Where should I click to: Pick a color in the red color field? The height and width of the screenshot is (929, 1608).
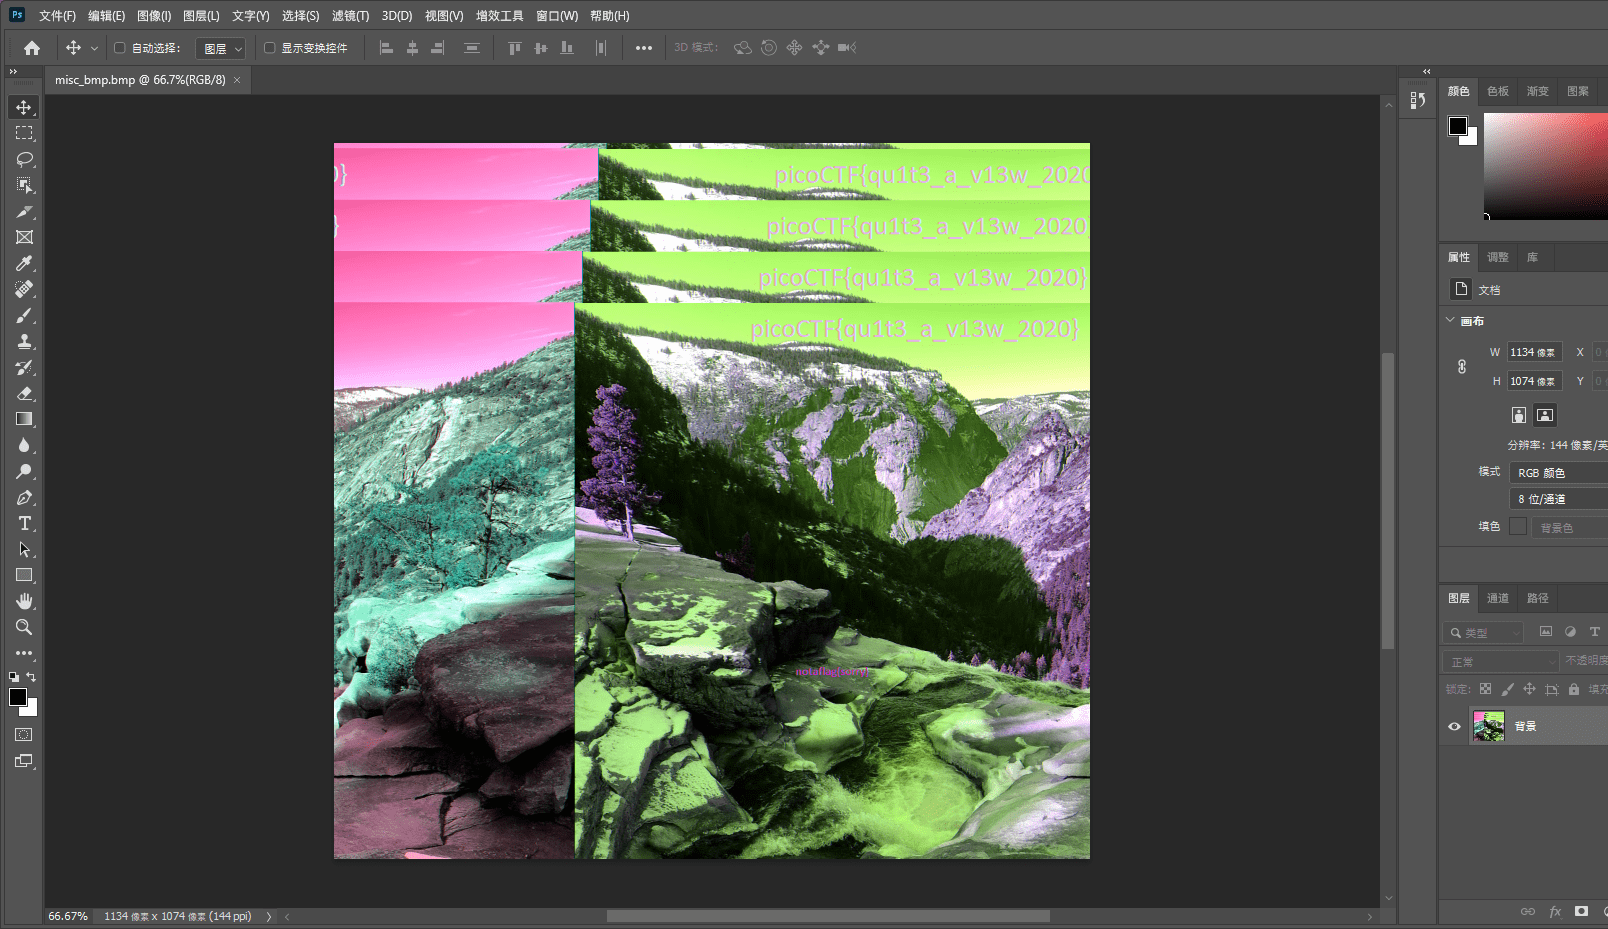[x=1545, y=166]
